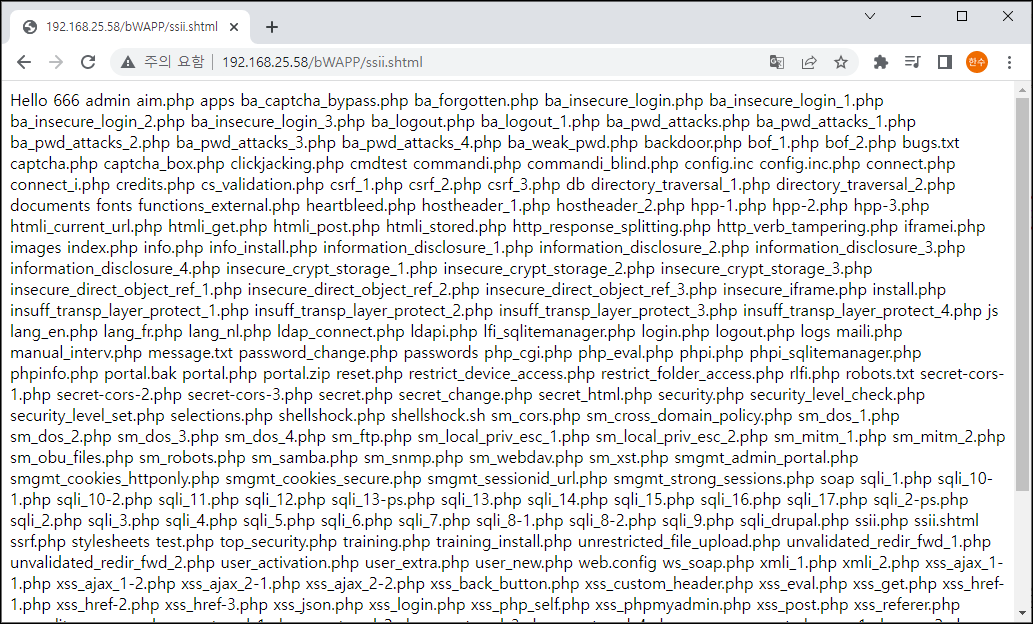Click the text 'robots.txt'
The width and height of the screenshot is (1033, 624).
tap(879, 374)
